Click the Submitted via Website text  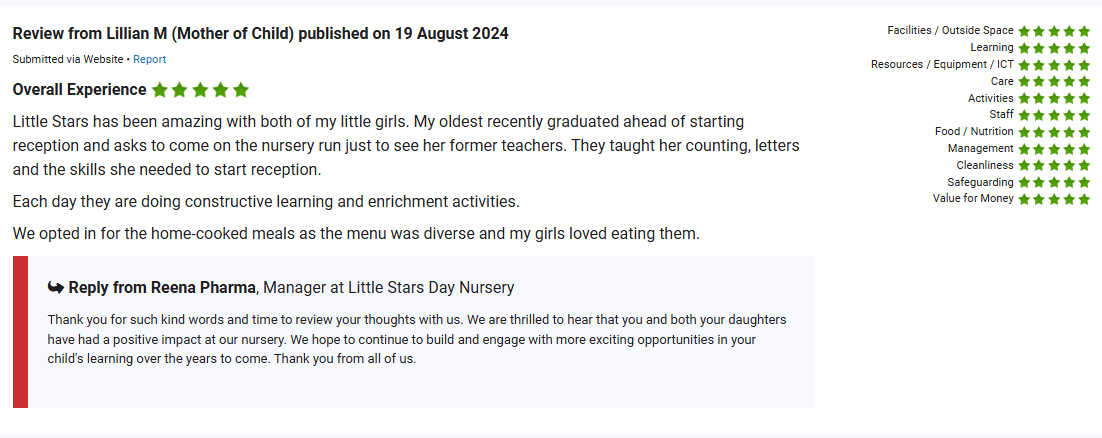click(68, 60)
